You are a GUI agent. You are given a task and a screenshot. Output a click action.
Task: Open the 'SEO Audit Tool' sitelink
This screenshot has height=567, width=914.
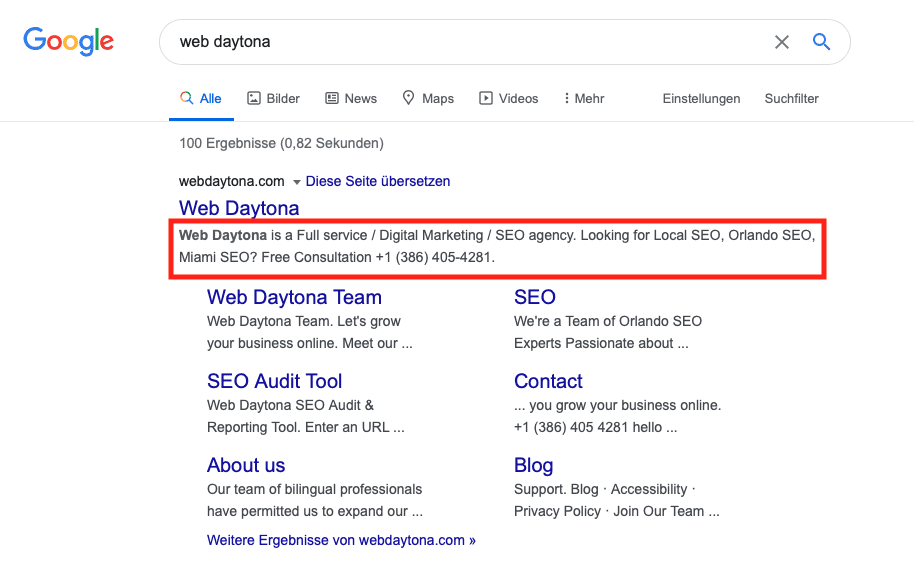coord(275,381)
